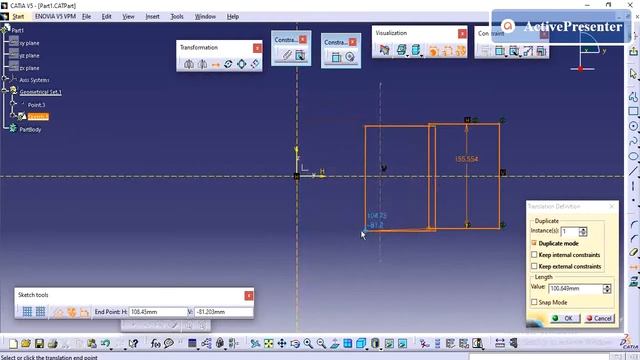Select the Offset tool in Transformation toolbar
The width and height of the screenshot is (640, 360).
[255, 64]
